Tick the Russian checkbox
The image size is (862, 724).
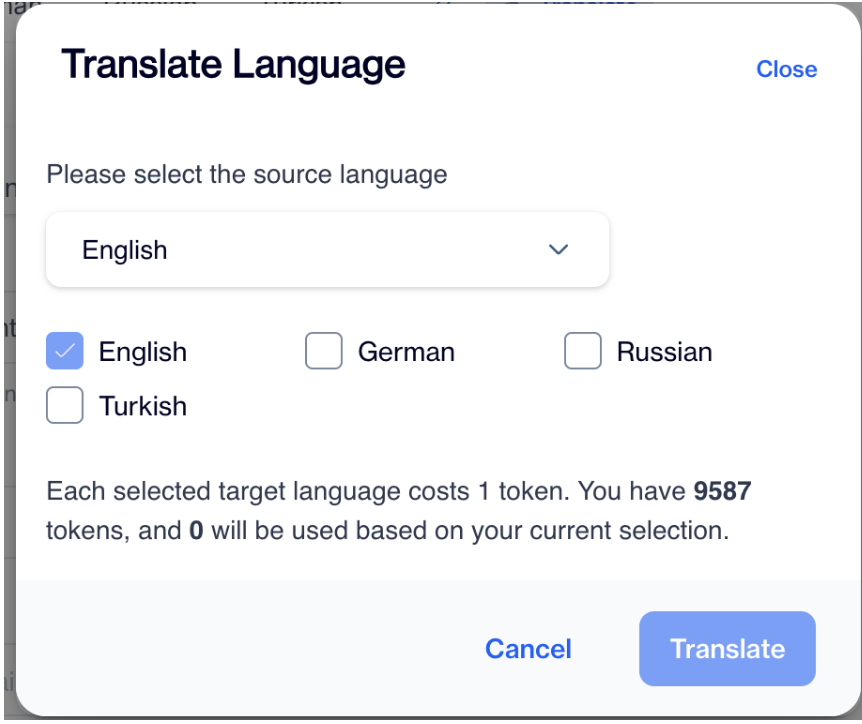pos(583,352)
